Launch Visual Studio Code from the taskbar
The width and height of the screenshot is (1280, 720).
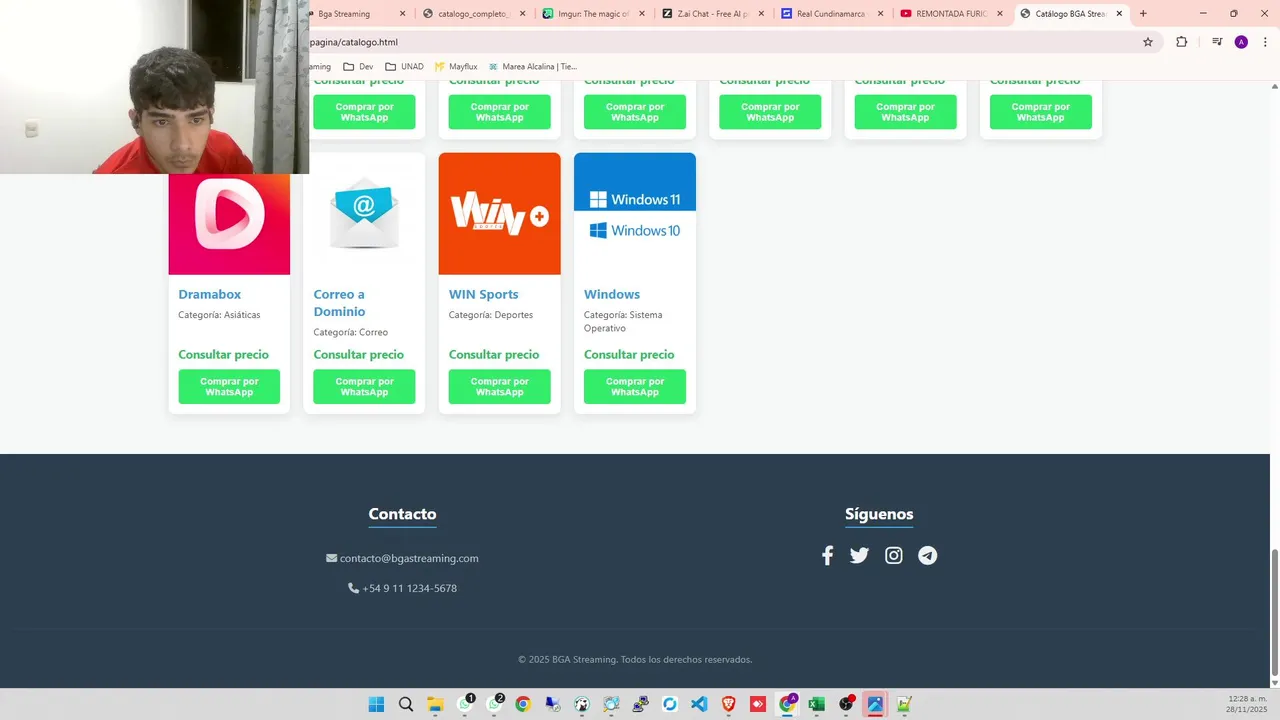point(699,704)
